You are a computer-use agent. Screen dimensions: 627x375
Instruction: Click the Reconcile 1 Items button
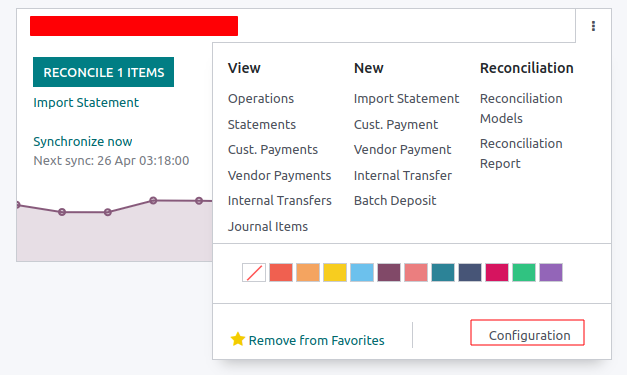click(104, 72)
